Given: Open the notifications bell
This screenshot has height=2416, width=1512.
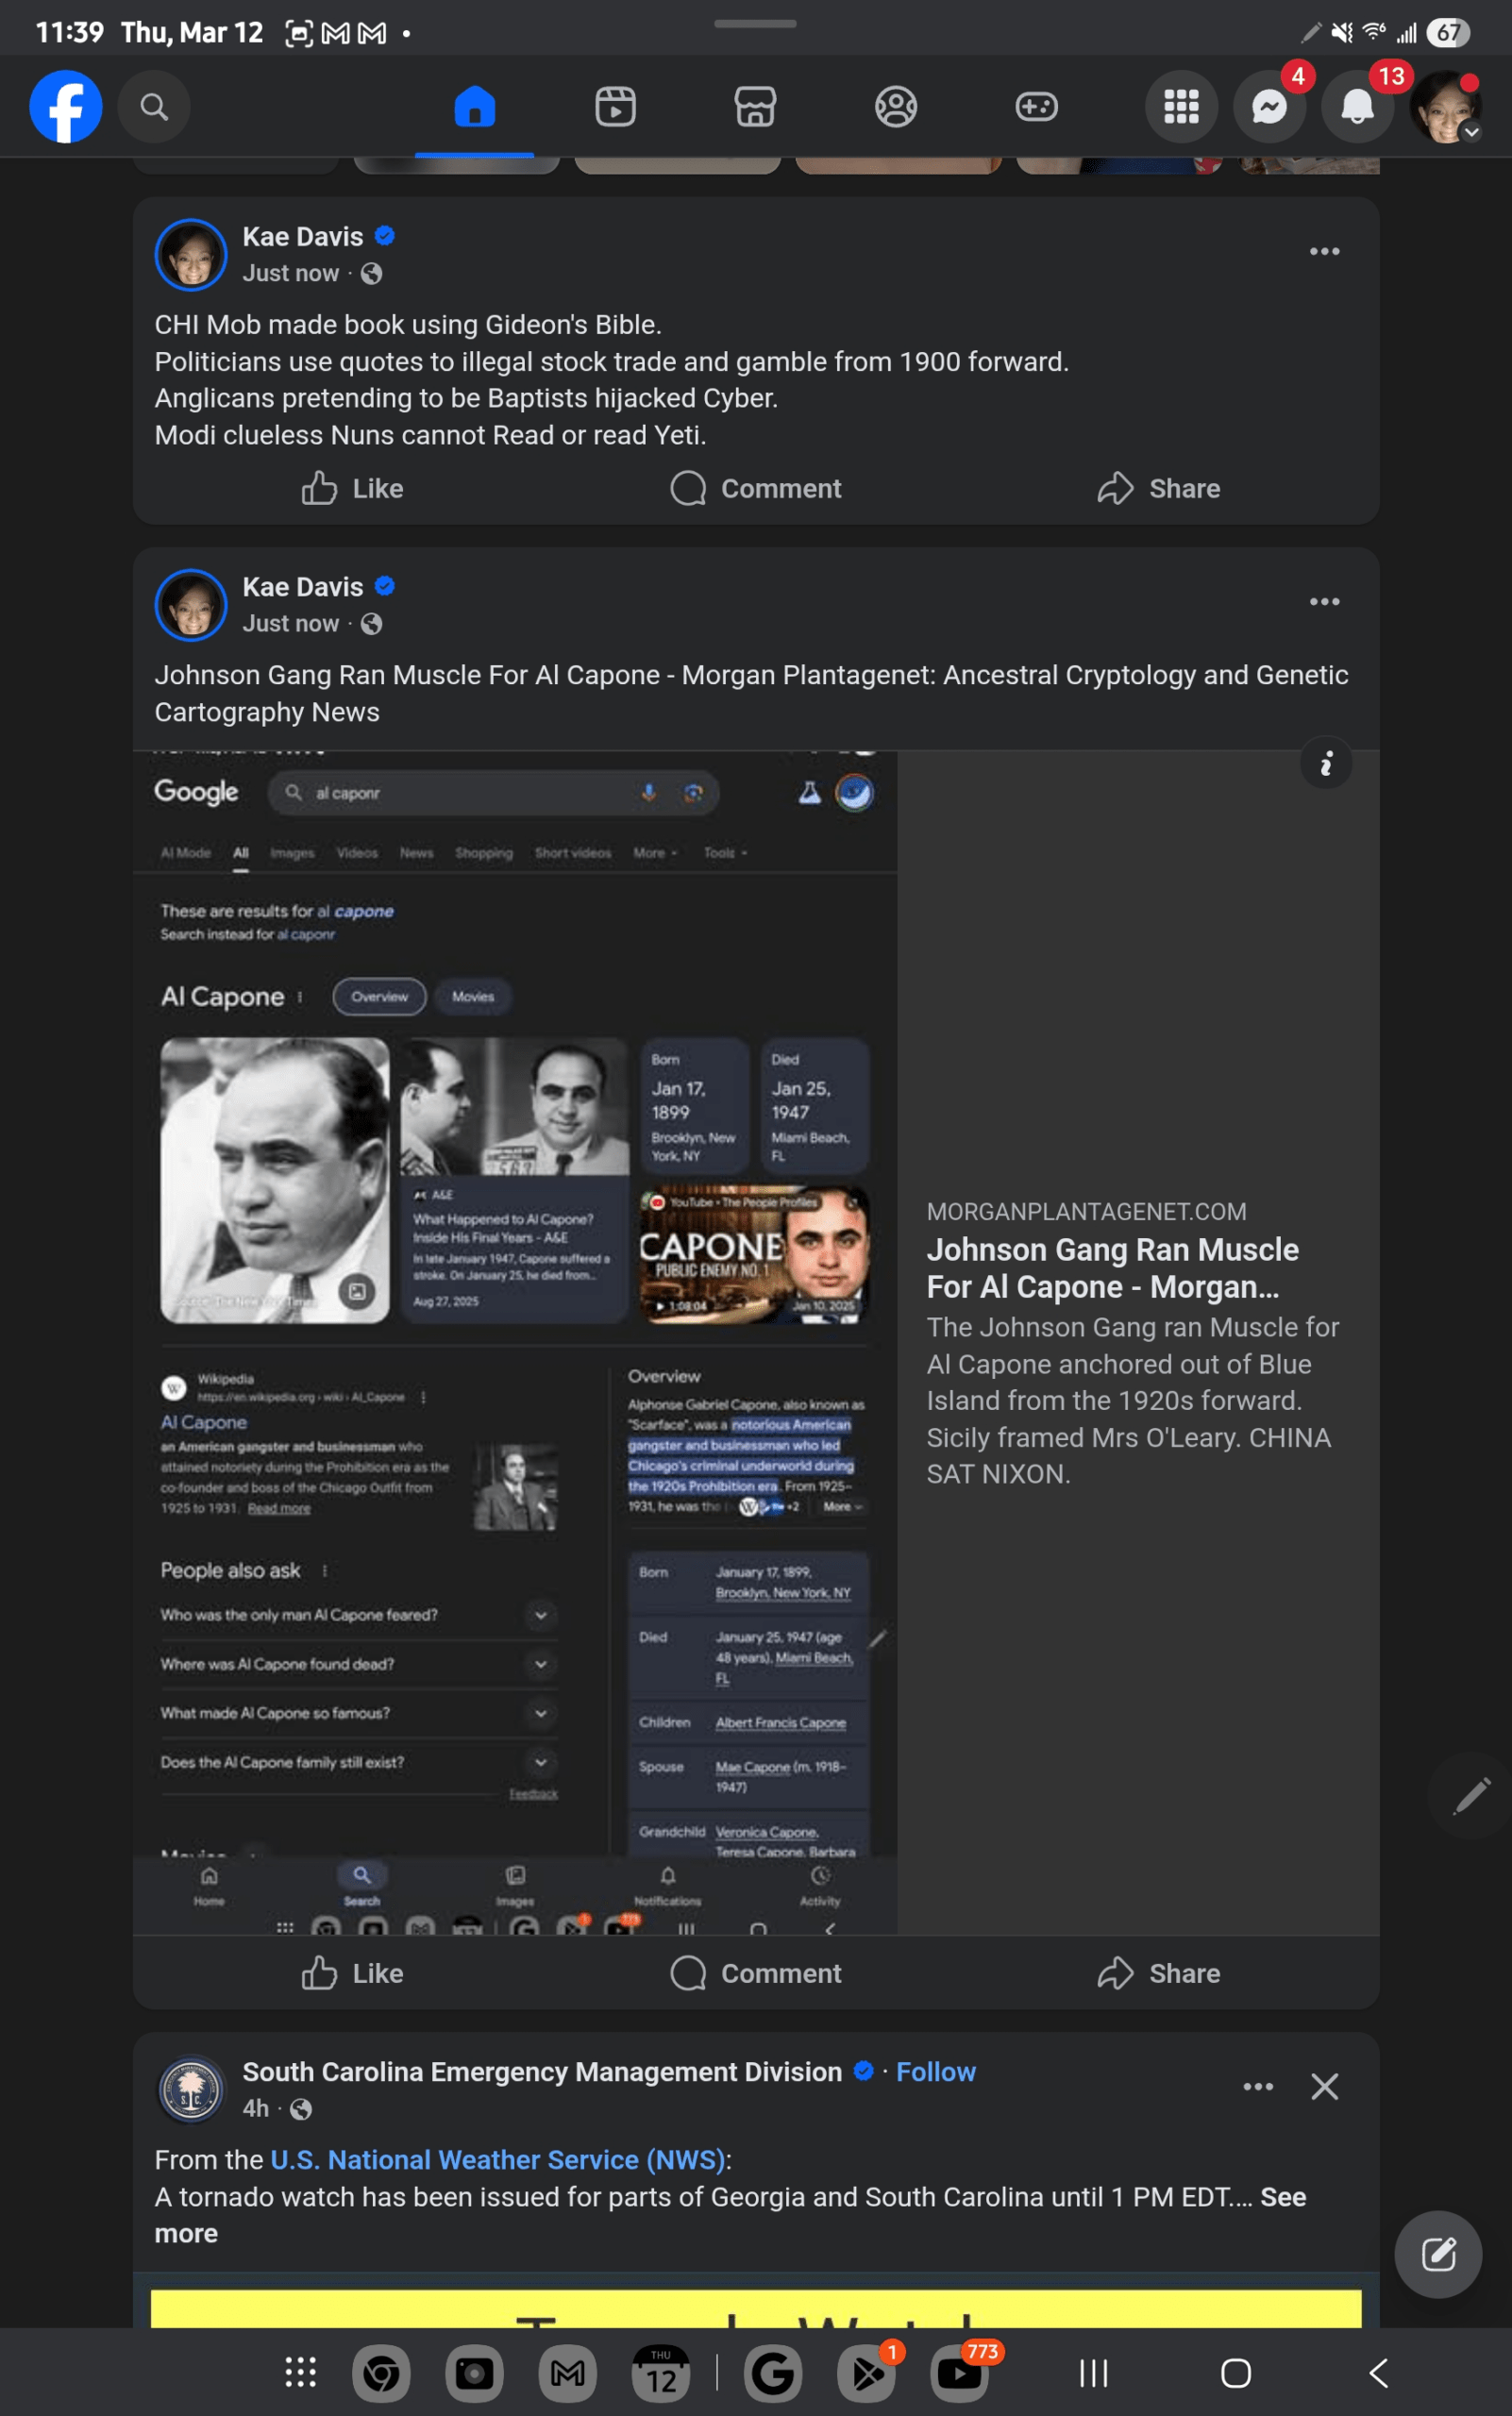Looking at the screenshot, I should [1356, 107].
